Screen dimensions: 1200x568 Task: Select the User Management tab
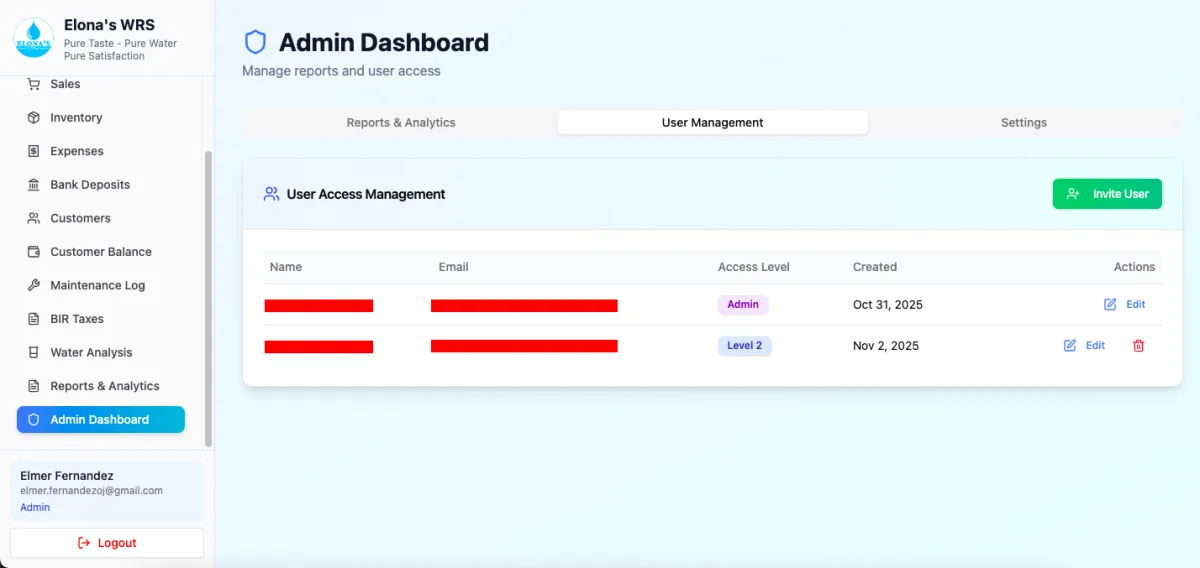coord(712,123)
